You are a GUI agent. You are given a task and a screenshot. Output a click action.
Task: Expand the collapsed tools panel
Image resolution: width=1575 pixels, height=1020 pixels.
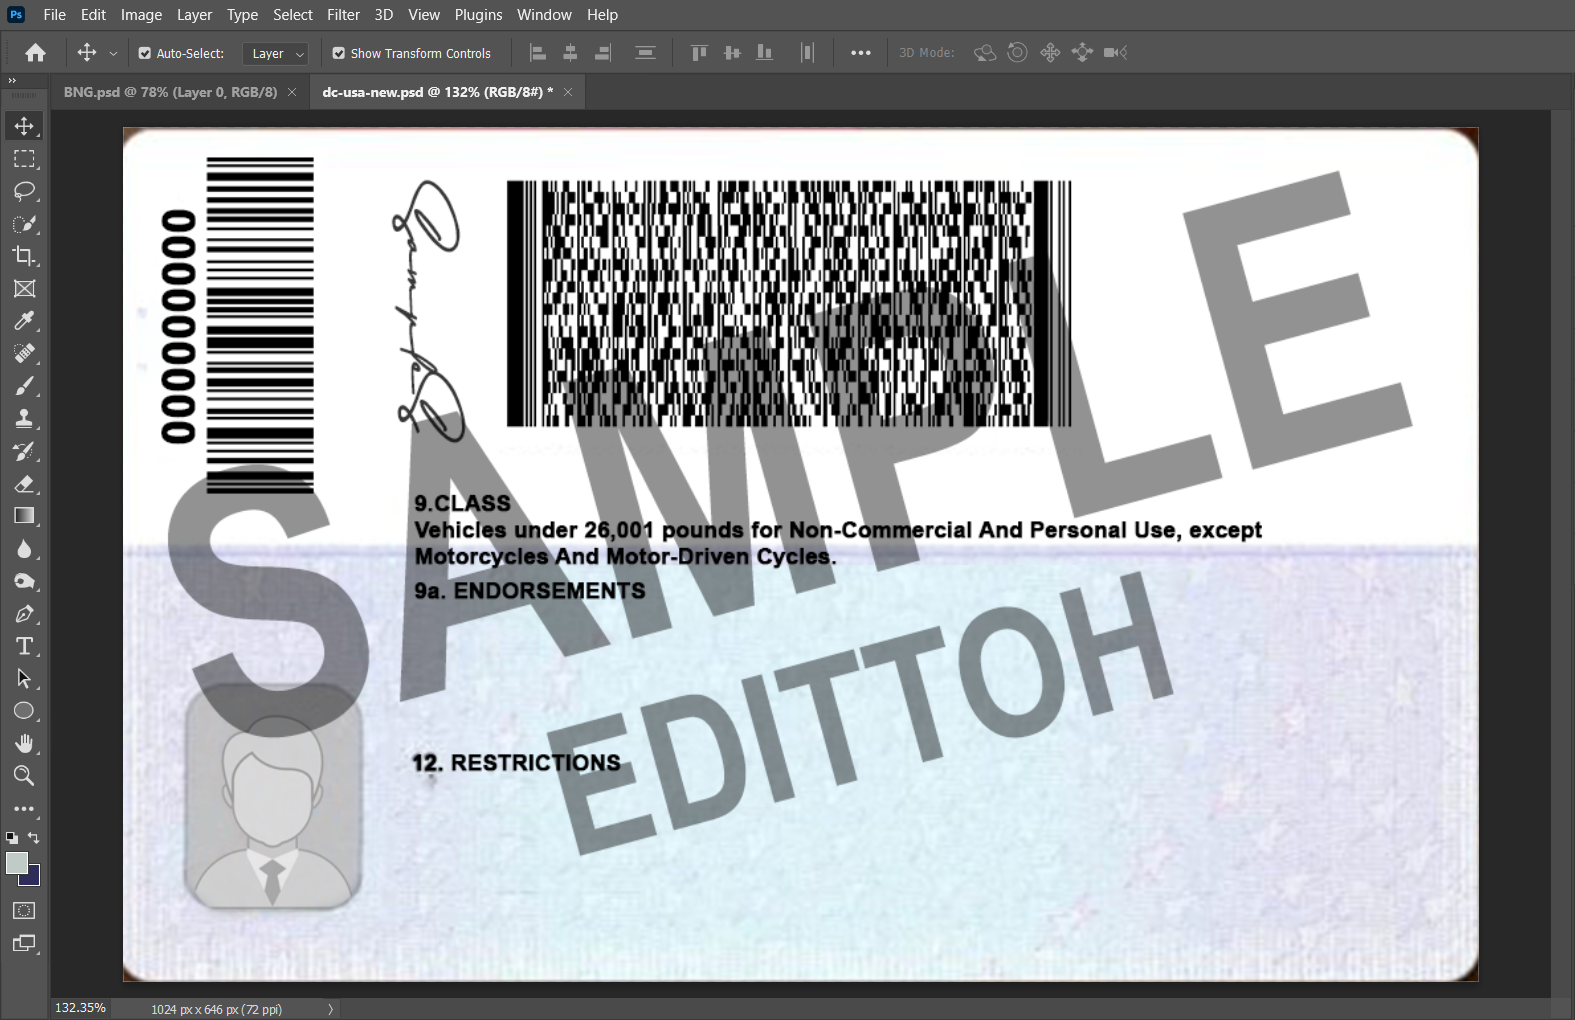coord(12,80)
